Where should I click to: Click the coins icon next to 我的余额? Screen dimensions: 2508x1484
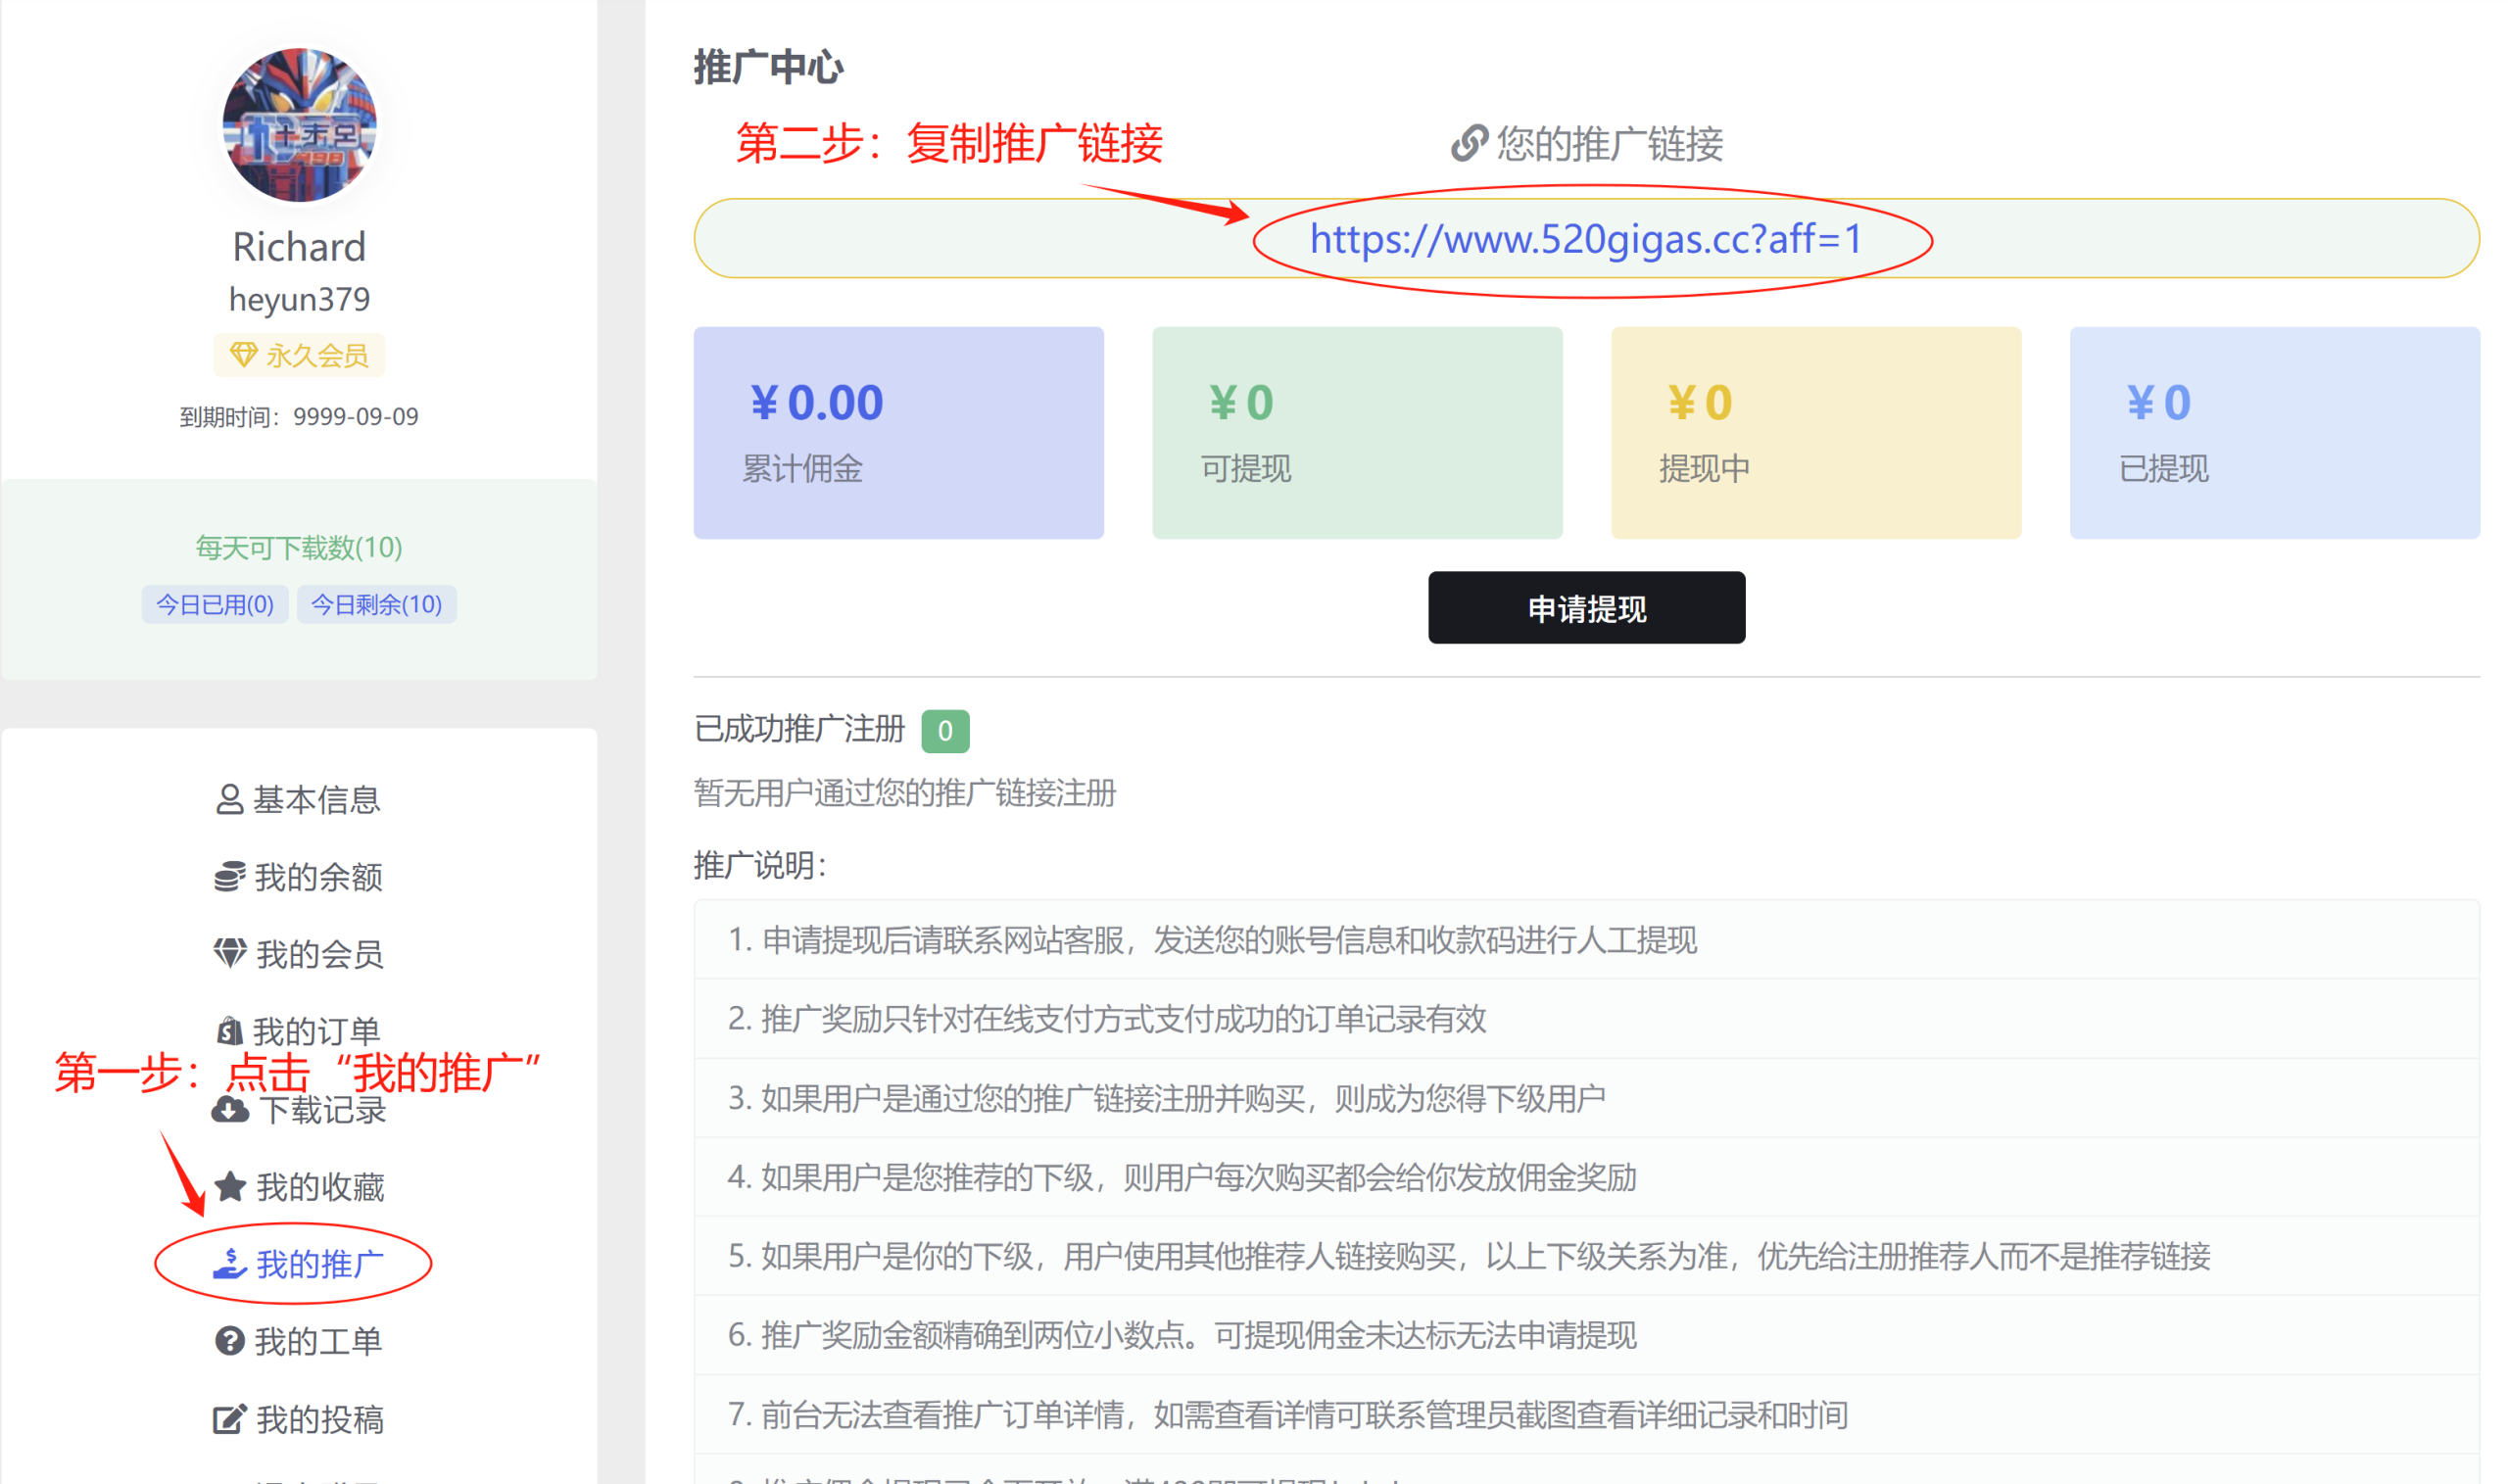click(229, 877)
